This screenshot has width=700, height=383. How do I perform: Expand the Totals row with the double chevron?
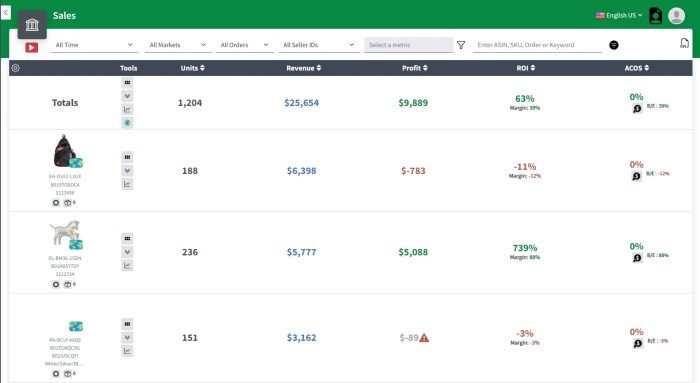127,96
